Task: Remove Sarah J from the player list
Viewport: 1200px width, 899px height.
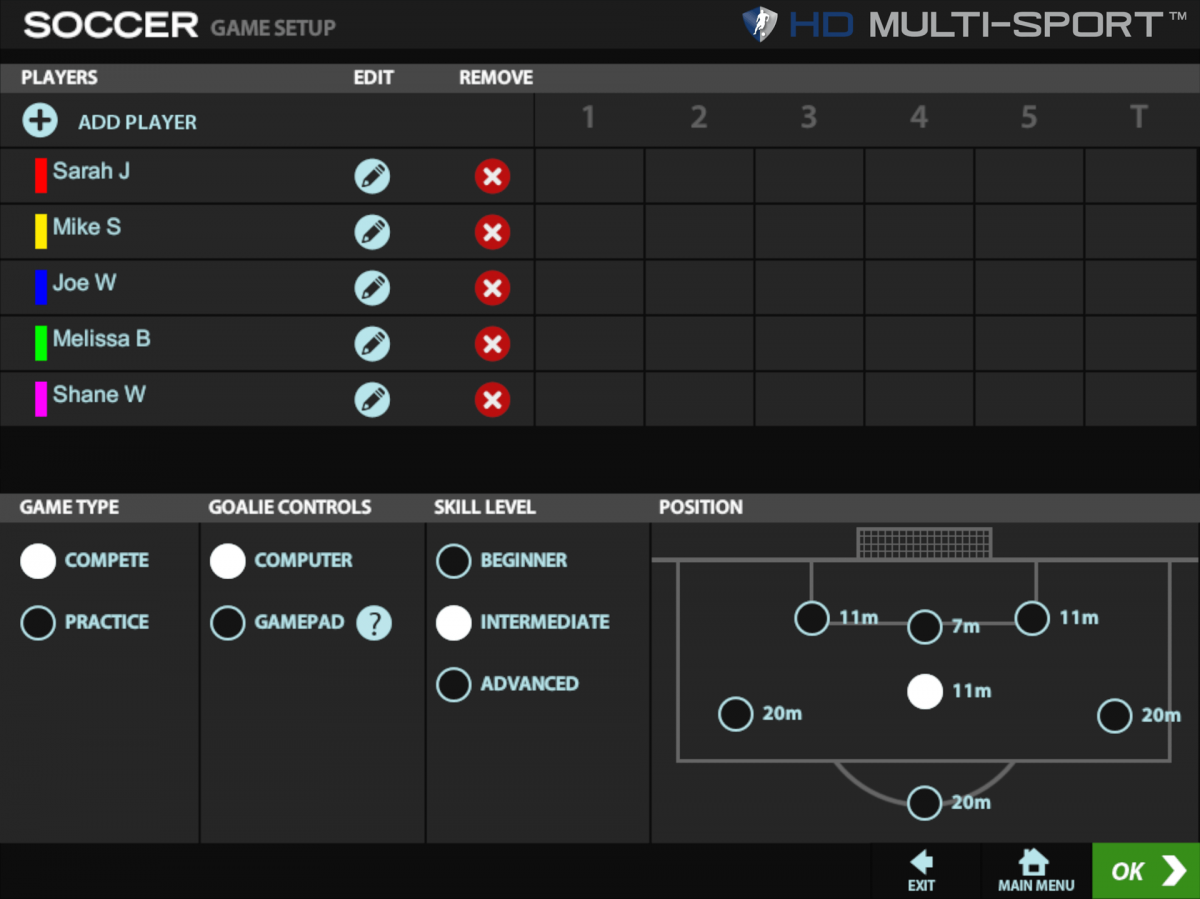Action: (x=492, y=176)
